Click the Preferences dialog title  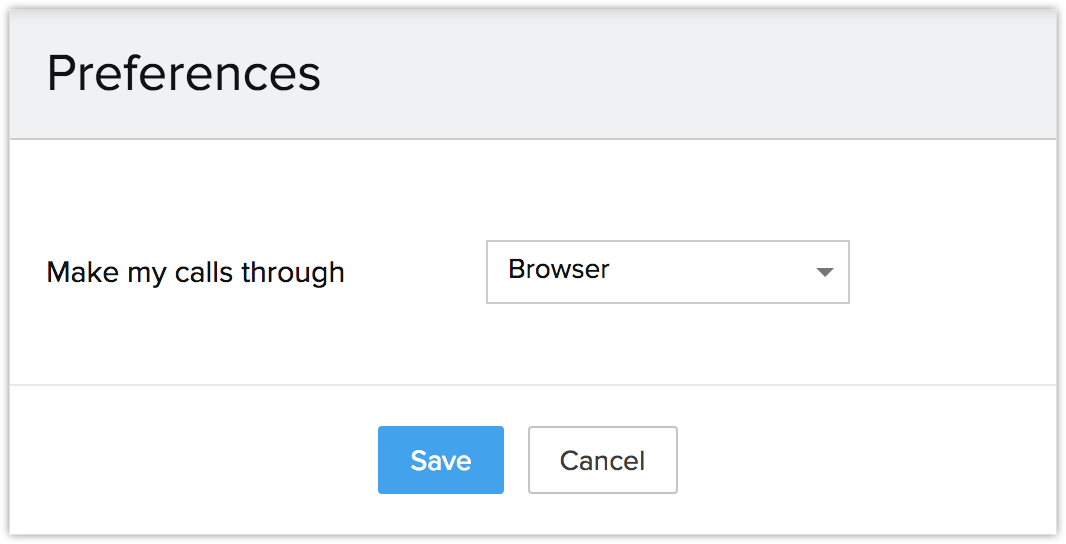pyautogui.click(x=183, y=74)
